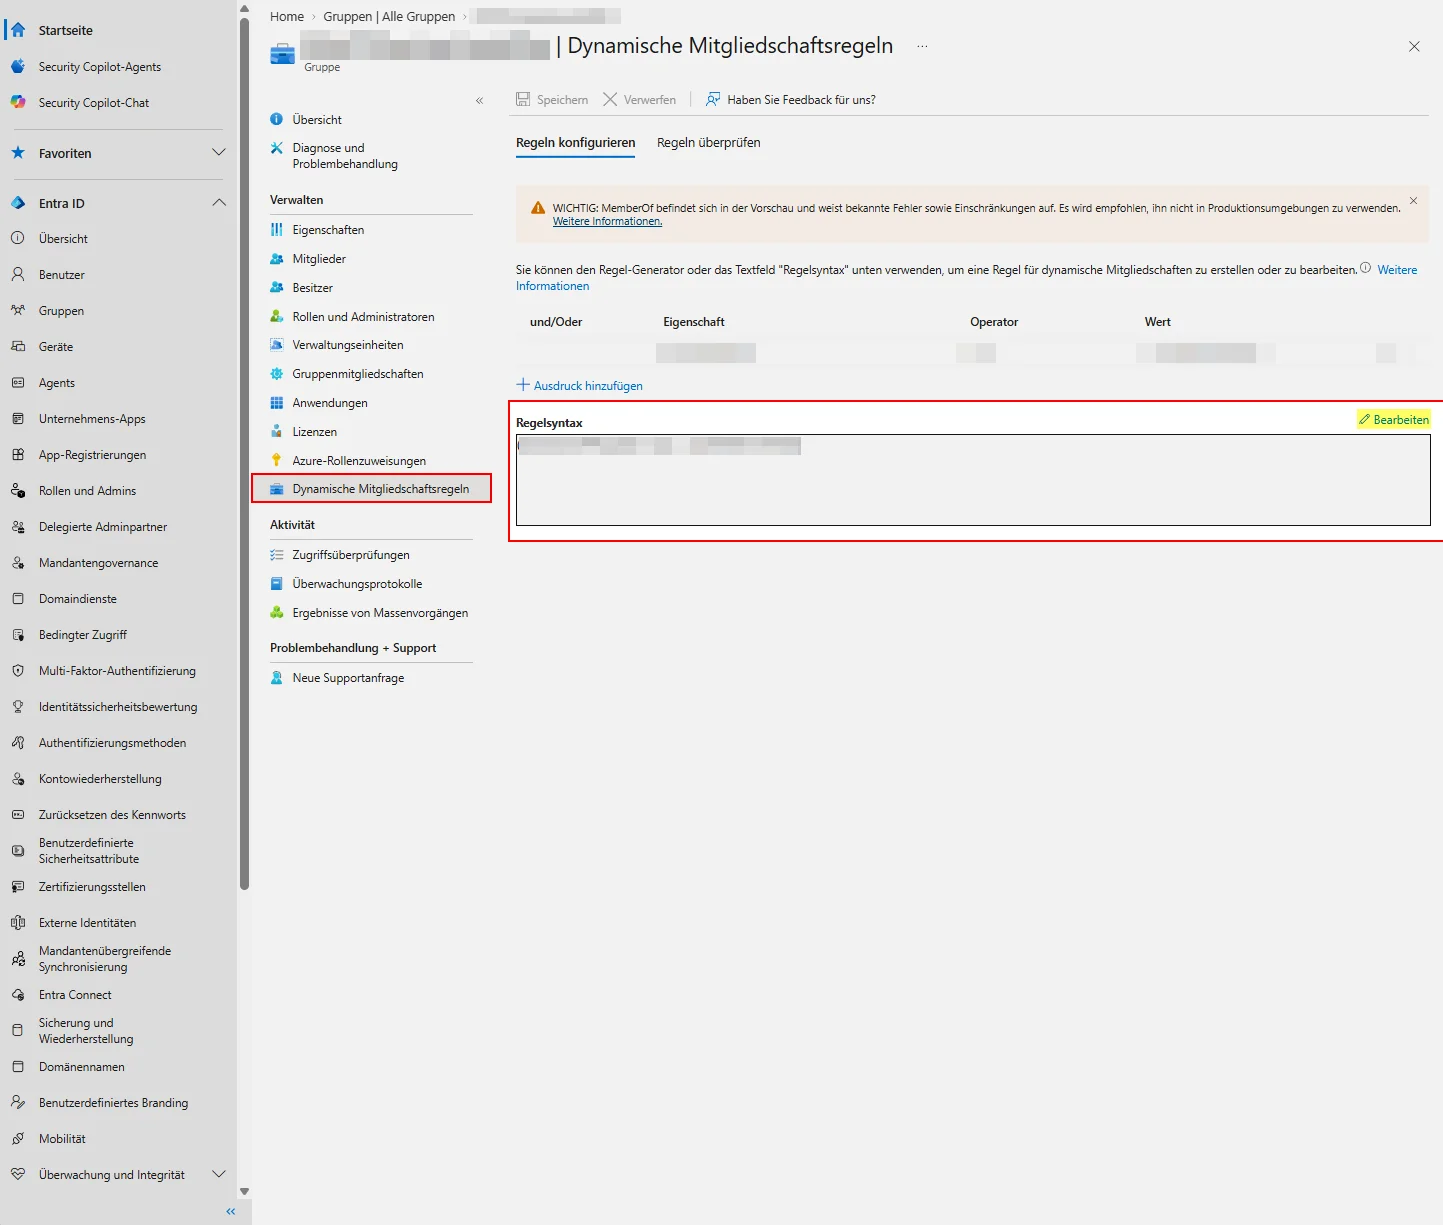Switch to Regeln überprüfen tab
Screen dimensions: 1443x1225
[x=709, y=143]
